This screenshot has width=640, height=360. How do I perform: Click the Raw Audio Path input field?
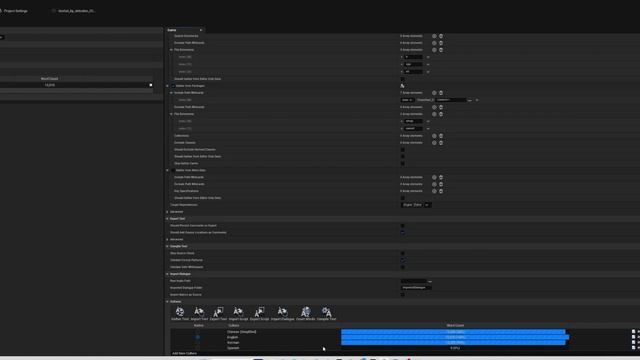[413, 281]
